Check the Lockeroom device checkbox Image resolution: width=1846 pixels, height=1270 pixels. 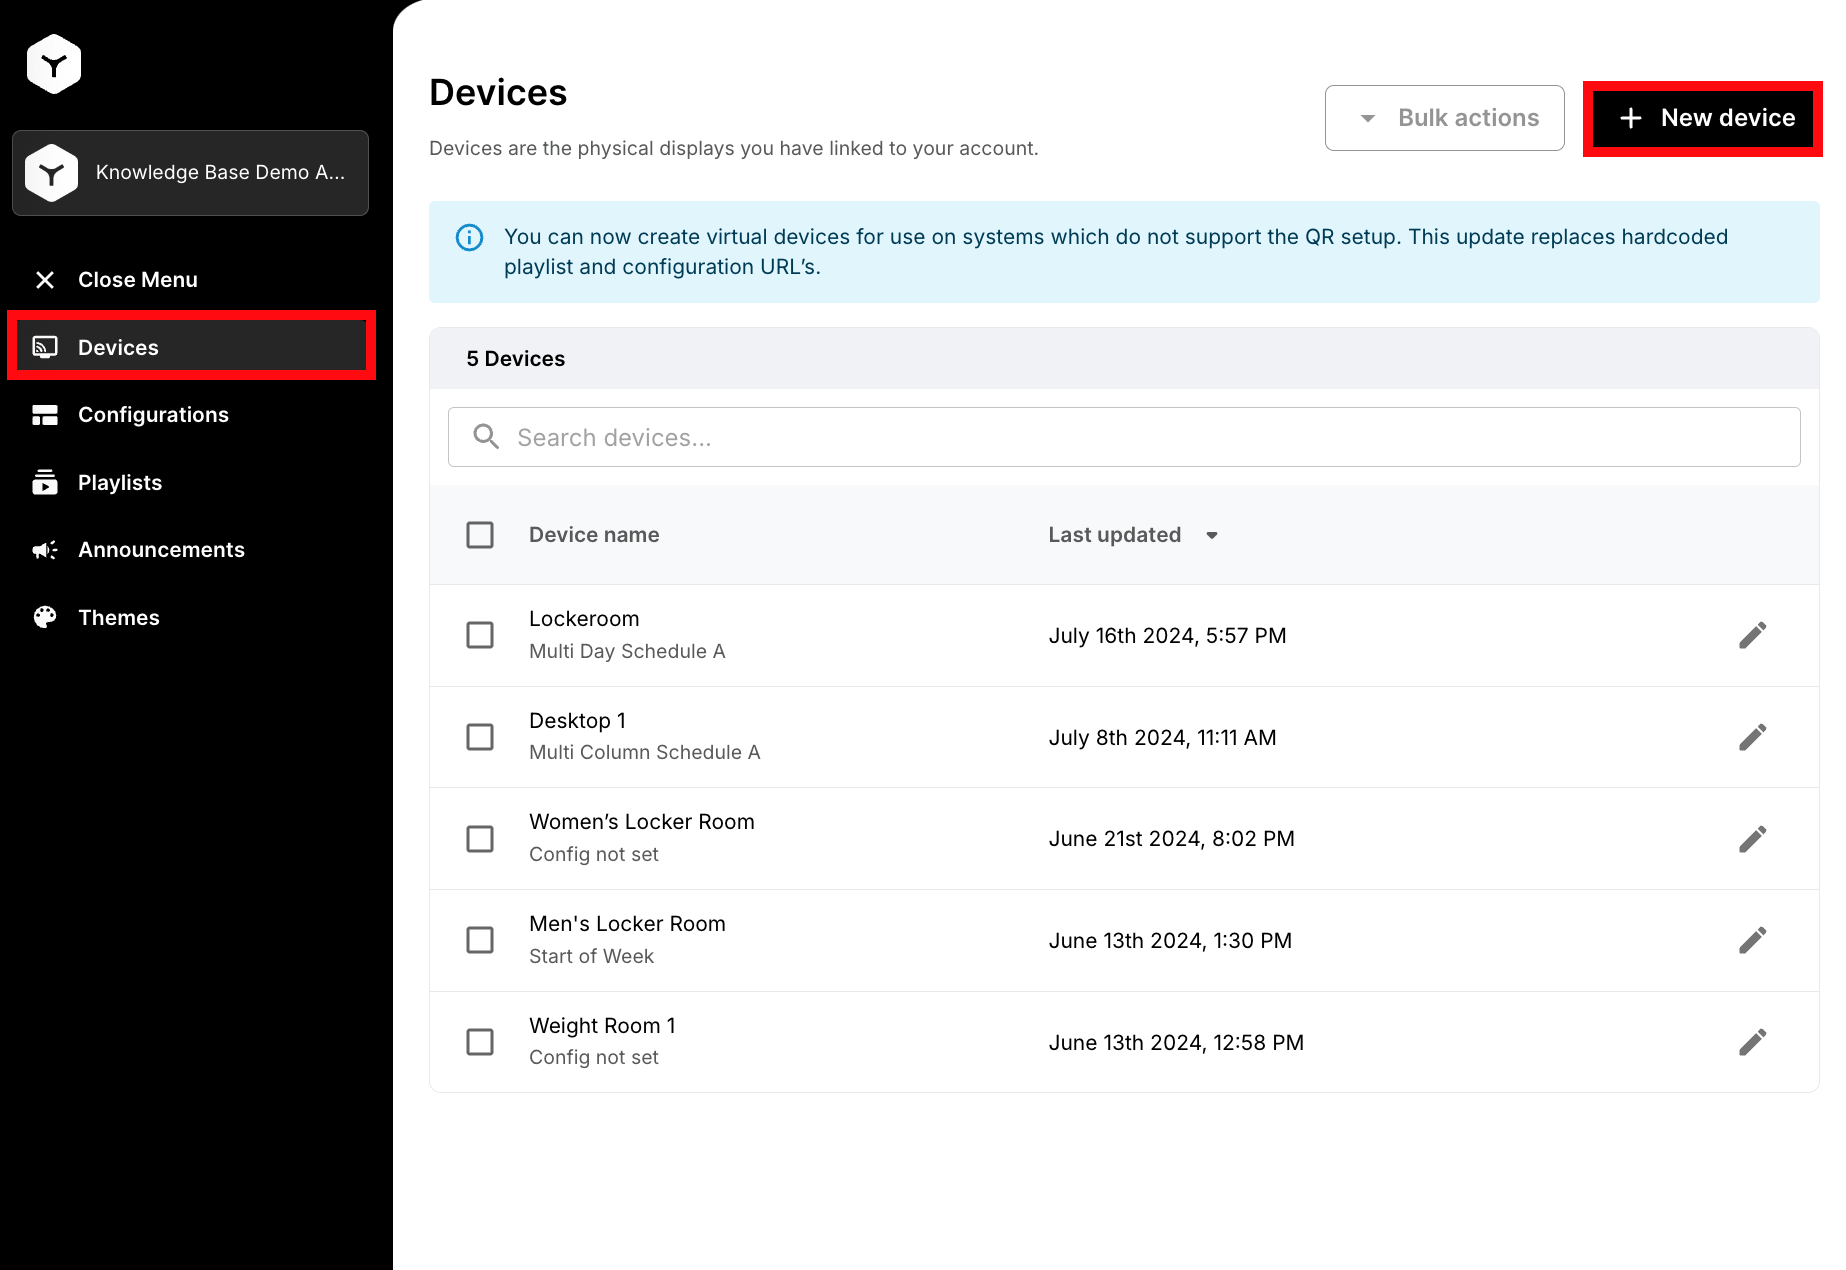click(480, 635)
